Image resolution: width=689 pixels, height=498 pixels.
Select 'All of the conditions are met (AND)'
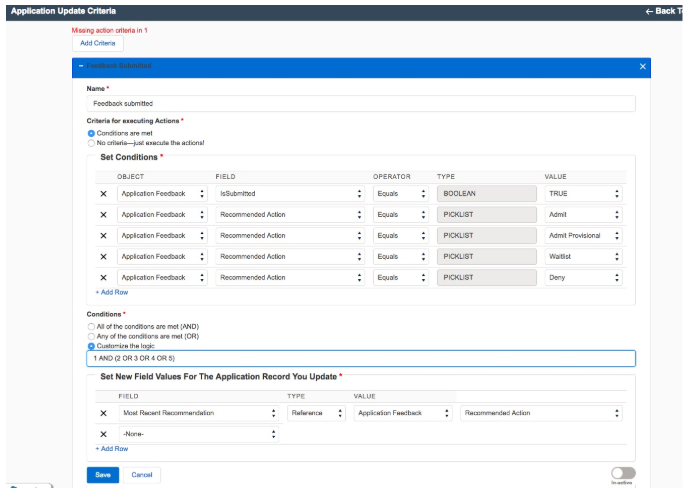(91, 327)
